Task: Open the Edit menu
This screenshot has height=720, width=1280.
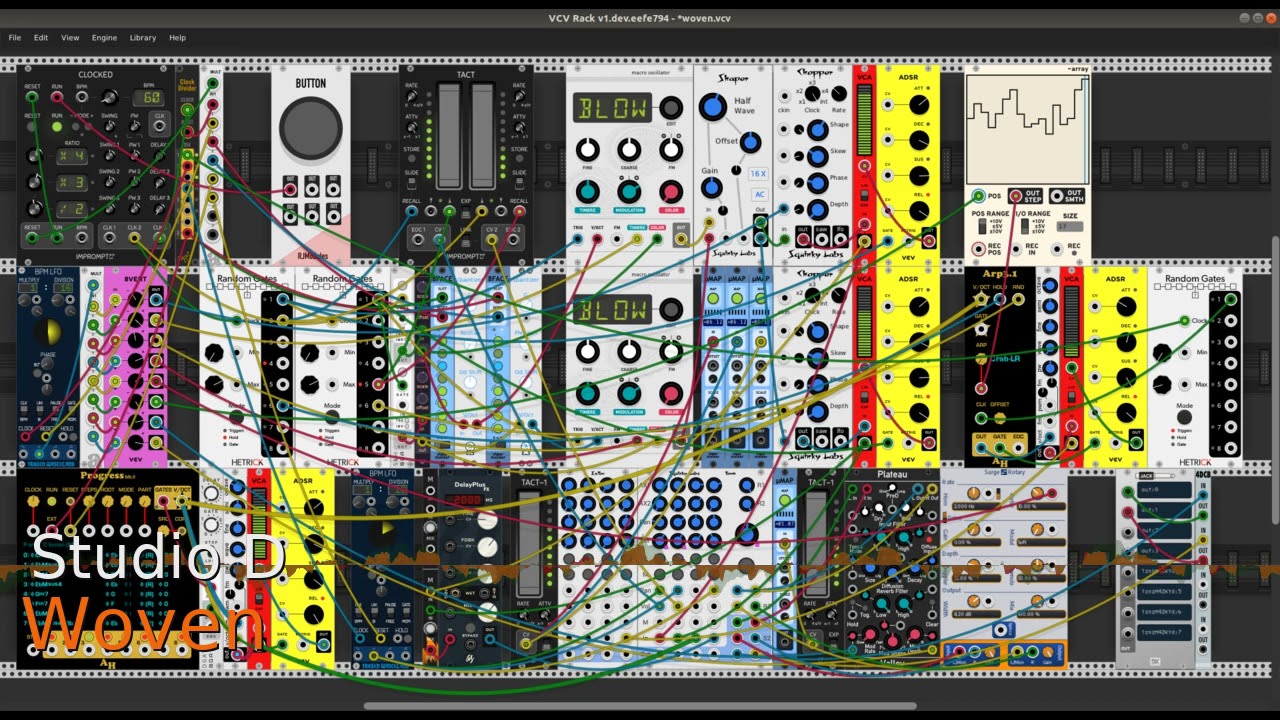Action: point(41,38)
